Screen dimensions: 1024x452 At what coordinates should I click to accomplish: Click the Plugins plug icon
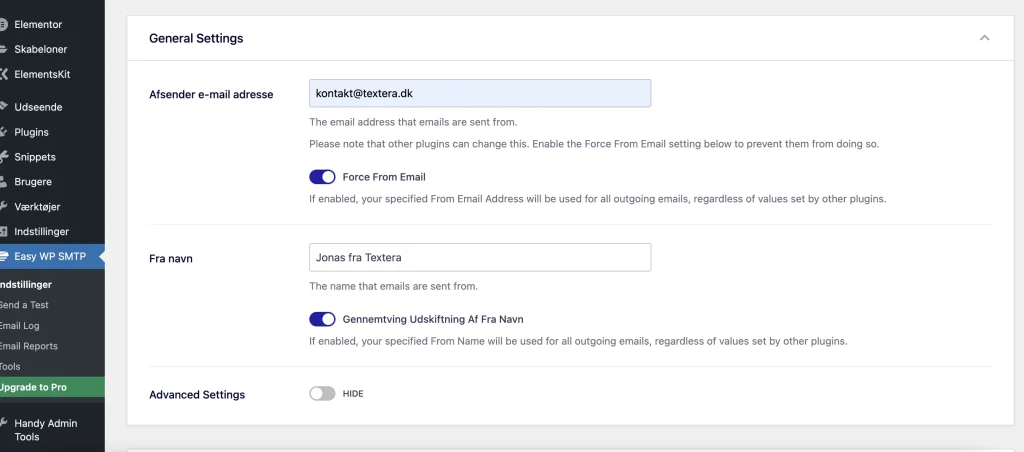(x=3, y=132)
